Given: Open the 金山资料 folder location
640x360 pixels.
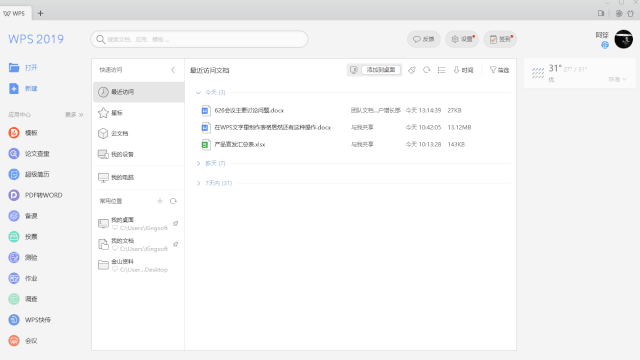Looking at the screenshot, I should point(133,265).
